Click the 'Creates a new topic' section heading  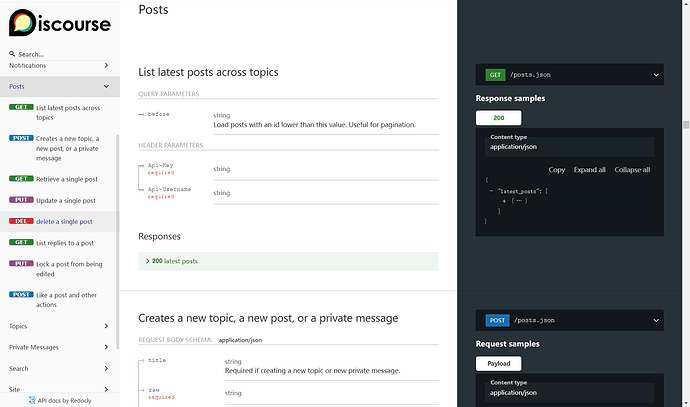[x=268, y=318]
